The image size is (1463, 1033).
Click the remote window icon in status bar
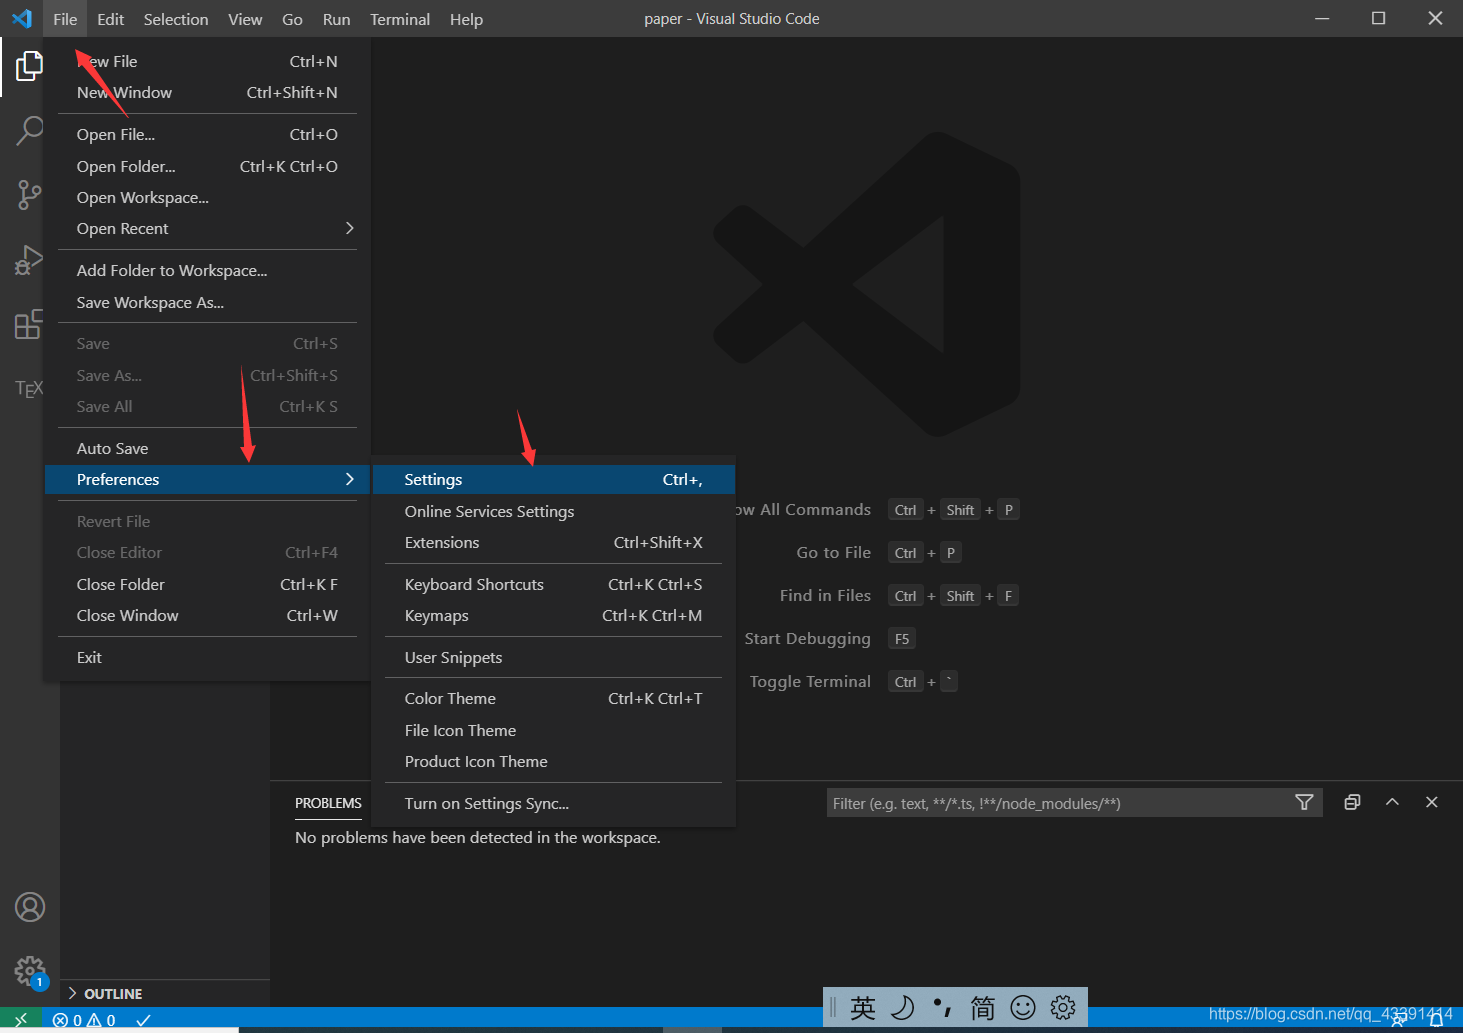21,1020
